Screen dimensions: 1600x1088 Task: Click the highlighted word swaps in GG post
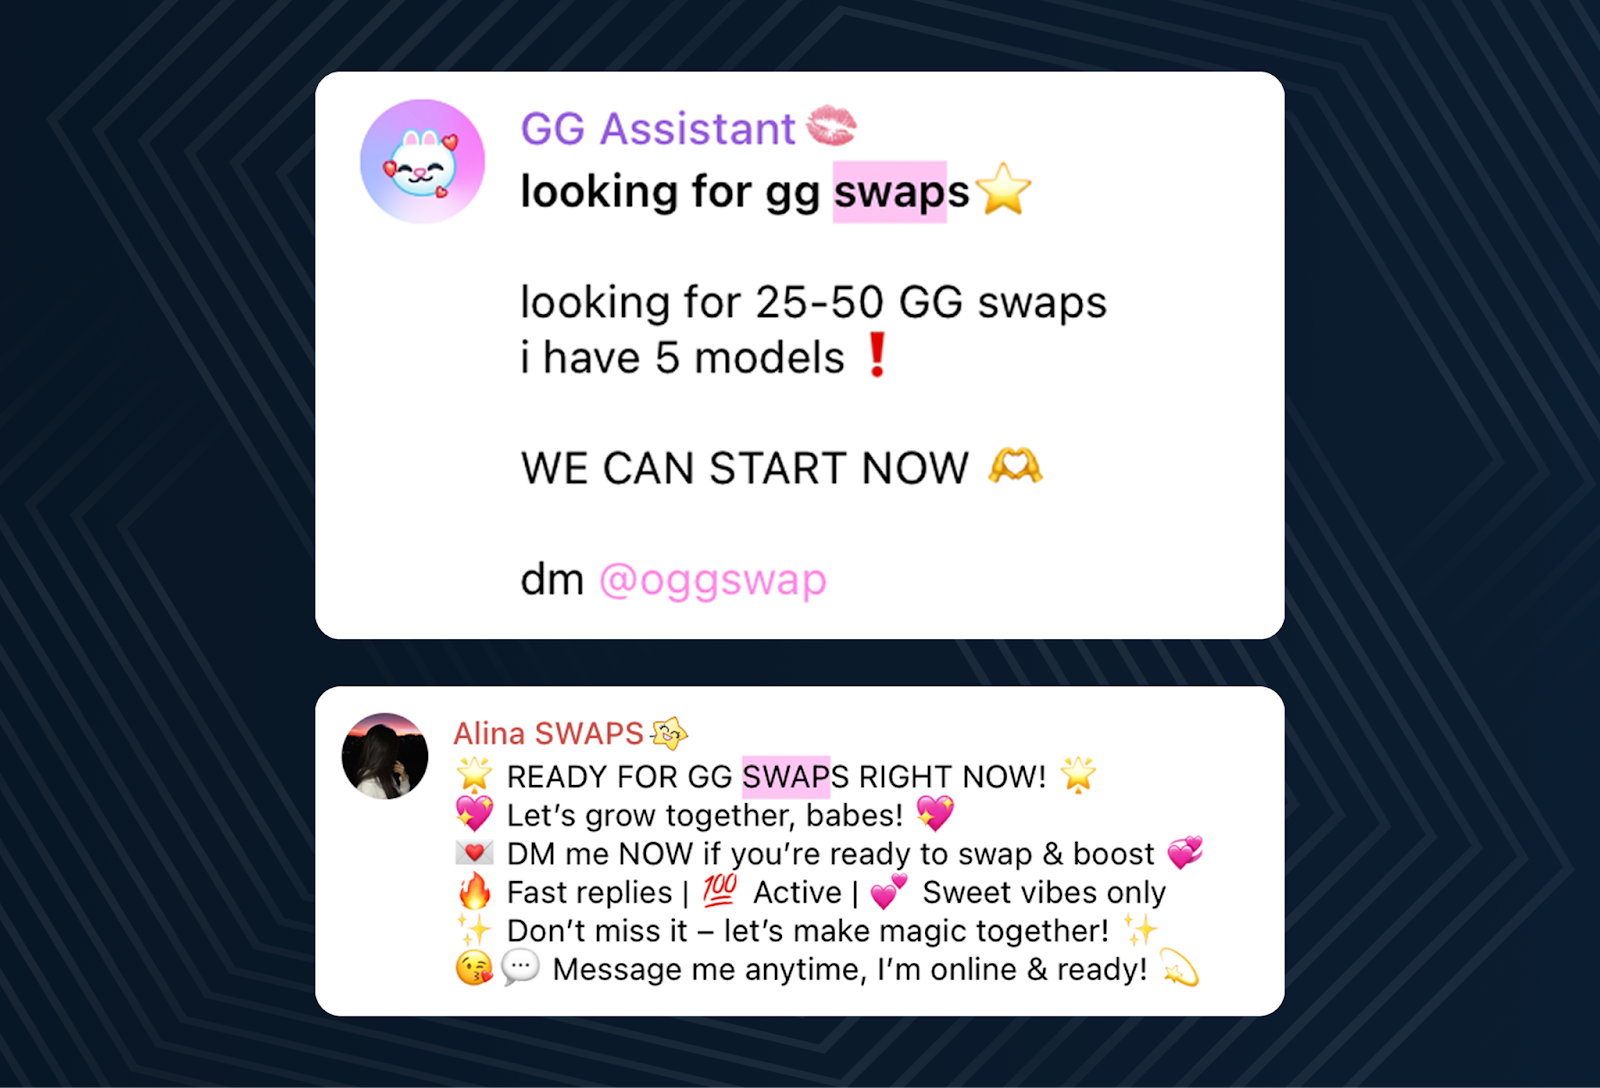pyautogui.click(x=890, y=192)
